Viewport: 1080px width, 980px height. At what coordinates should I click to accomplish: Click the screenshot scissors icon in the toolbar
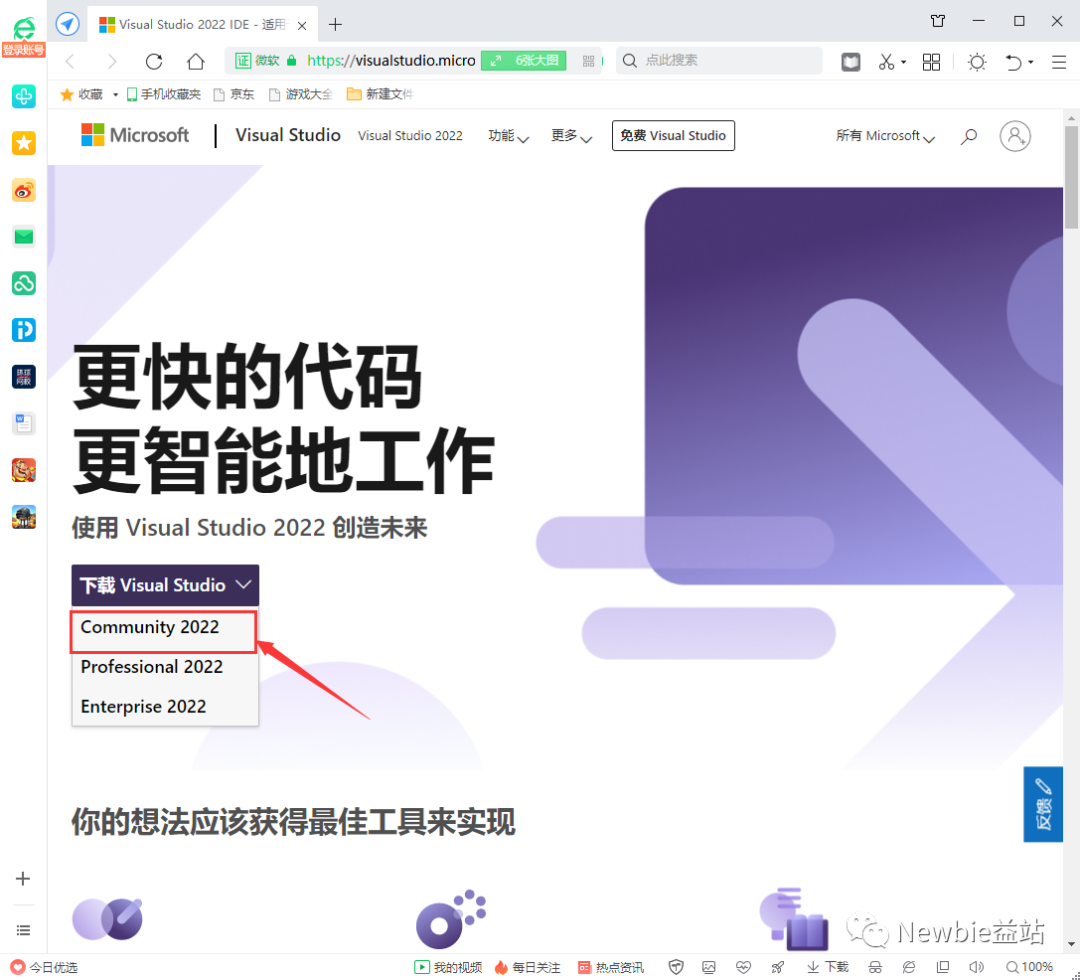(886, 62)
